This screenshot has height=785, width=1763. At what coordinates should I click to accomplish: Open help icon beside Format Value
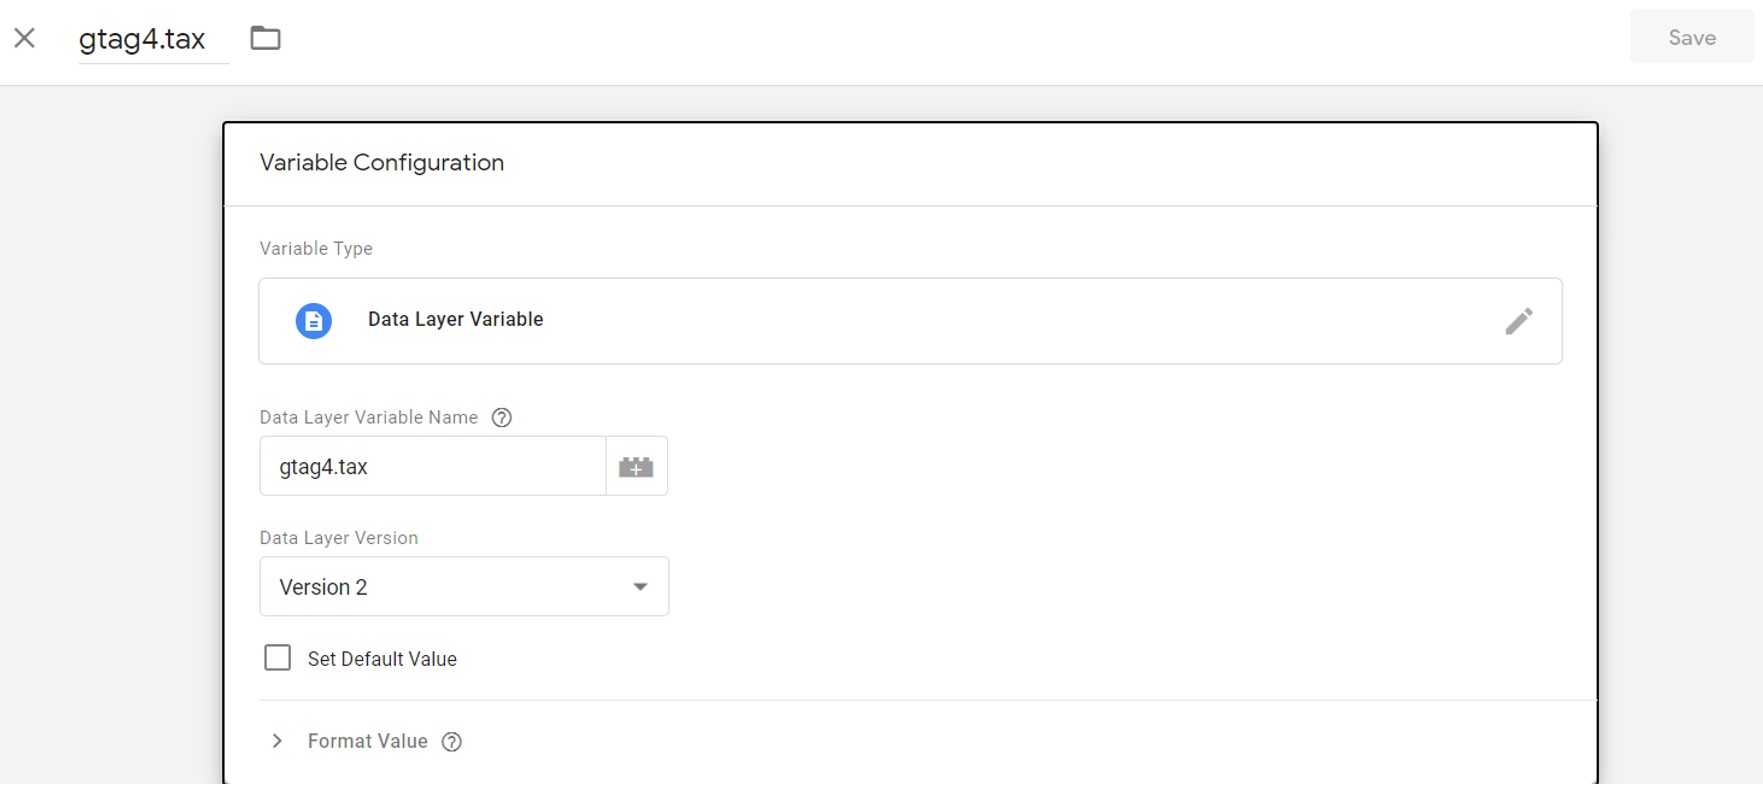pos(452,742)
